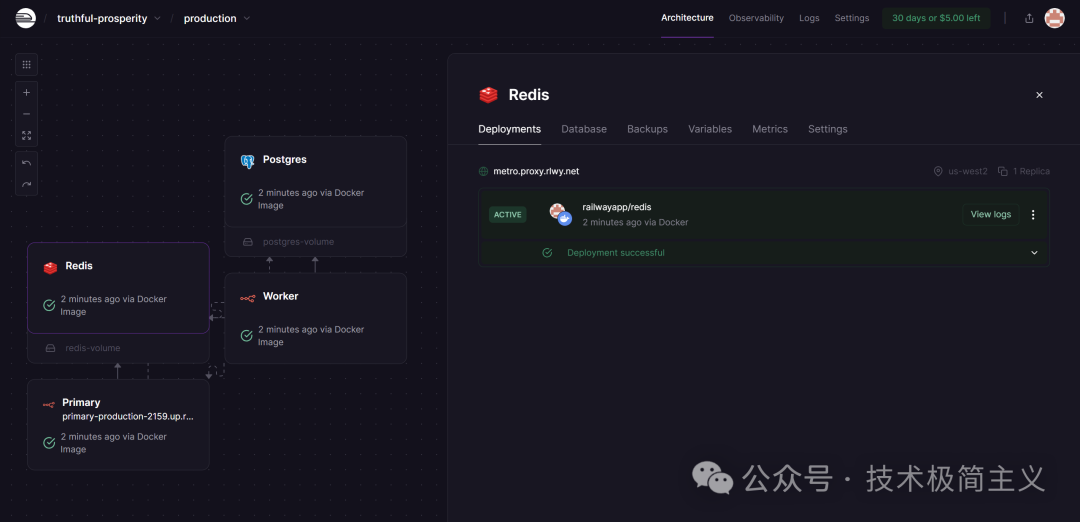This screenshot has width=1080, height=522.
Task: Open the primary-production-2159 domain link
Action: click(x=128, y=417)
